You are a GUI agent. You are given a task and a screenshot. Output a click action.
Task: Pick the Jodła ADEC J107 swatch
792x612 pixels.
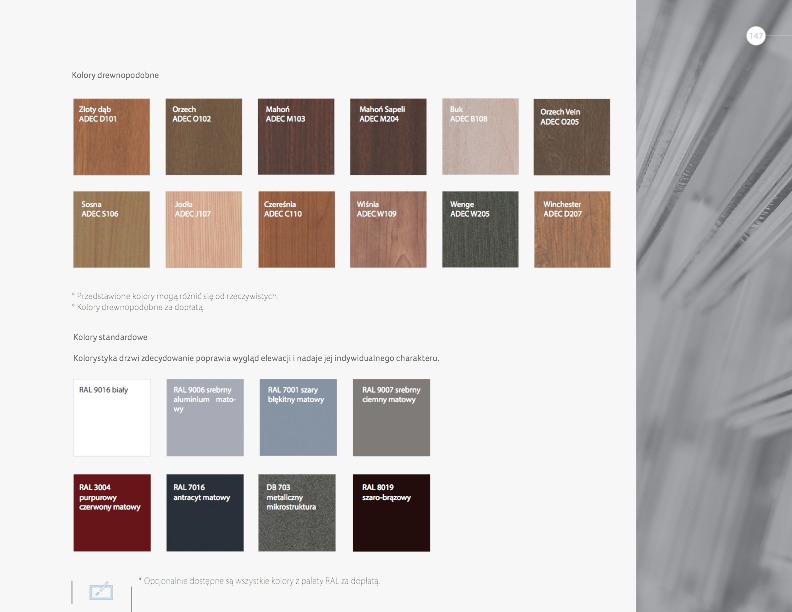pos(204,230)
